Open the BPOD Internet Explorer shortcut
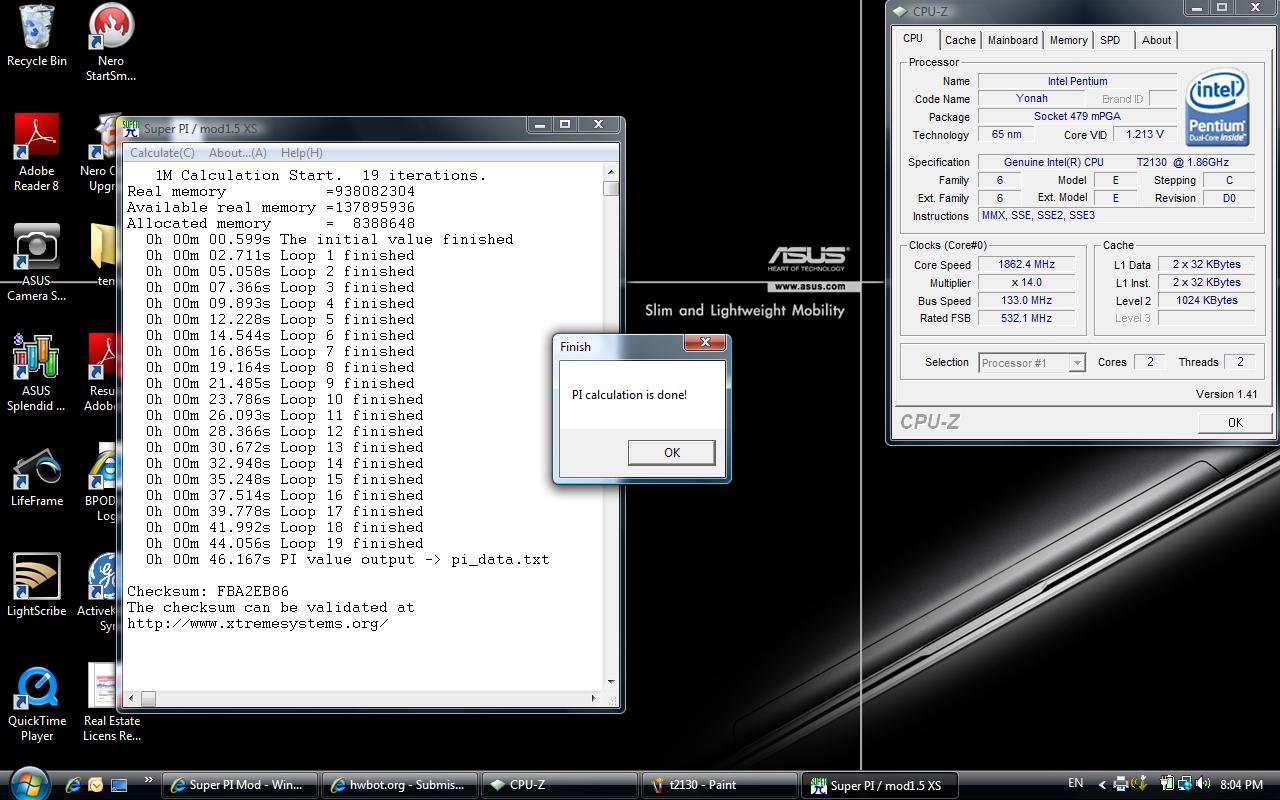1280x800 pixels. 103,482
